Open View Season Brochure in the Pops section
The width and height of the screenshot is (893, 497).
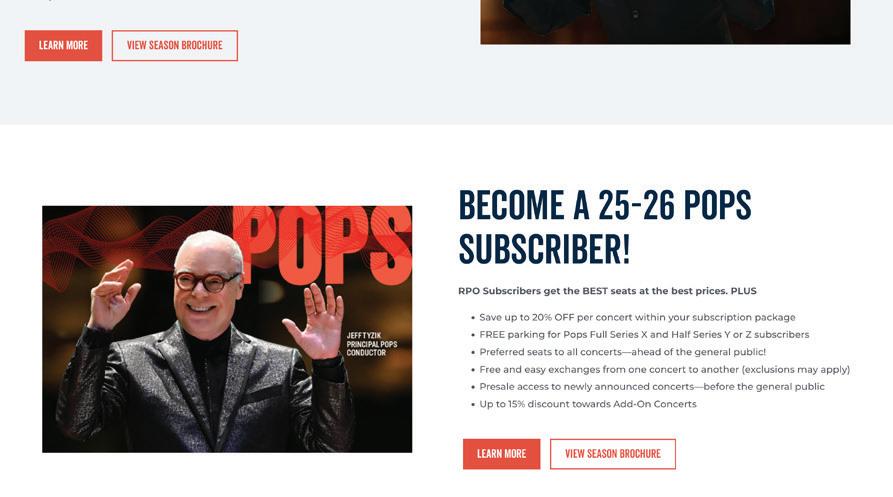coord(613,454)
